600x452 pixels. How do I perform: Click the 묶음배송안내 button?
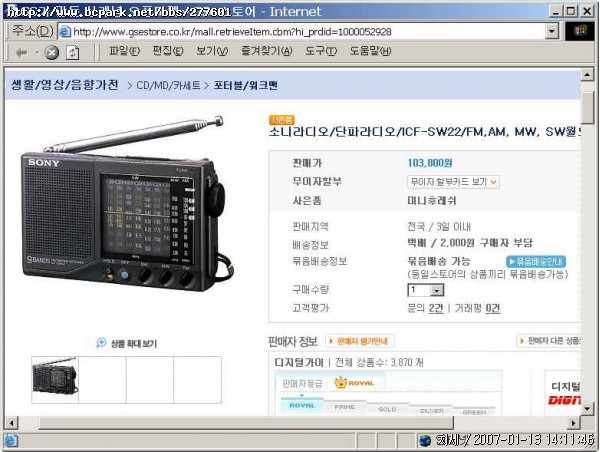tap(536, 261)
